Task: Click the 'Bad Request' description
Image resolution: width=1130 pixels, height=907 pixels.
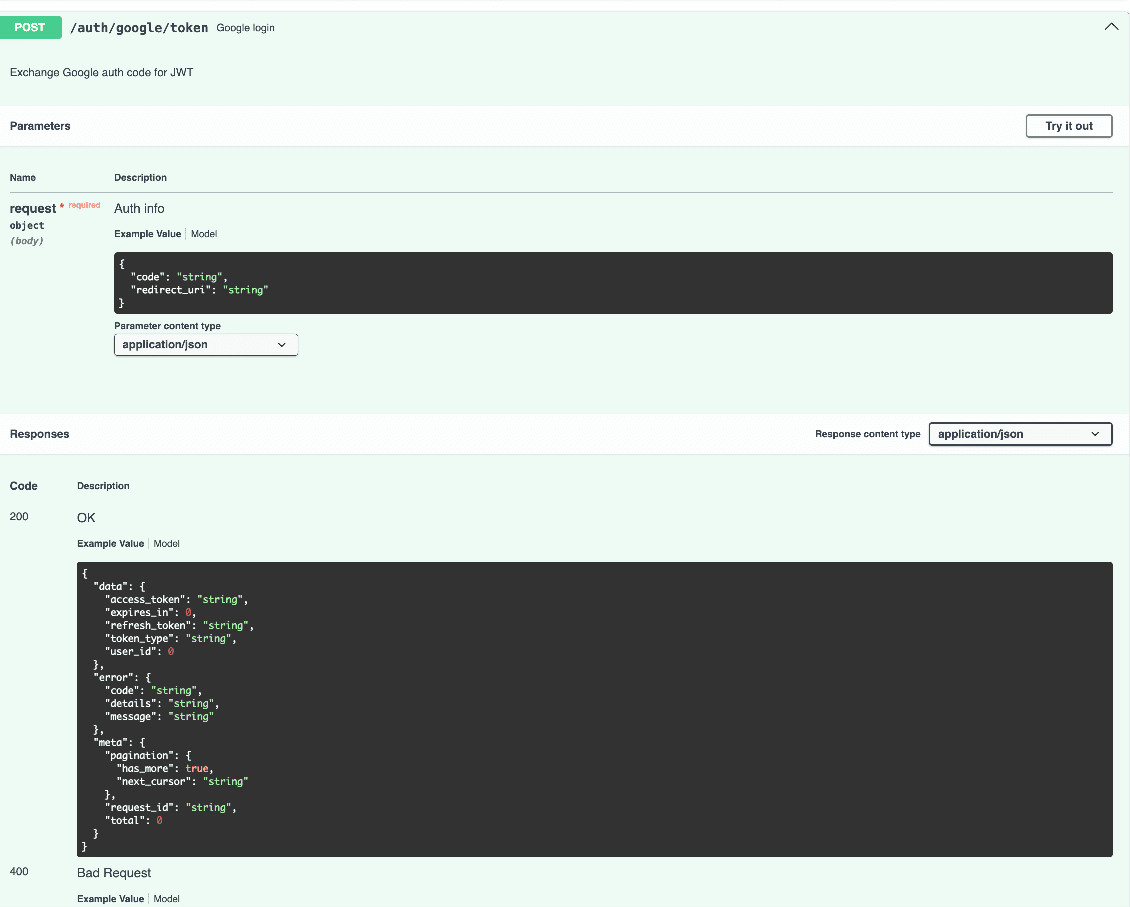Action: (114, 872)
